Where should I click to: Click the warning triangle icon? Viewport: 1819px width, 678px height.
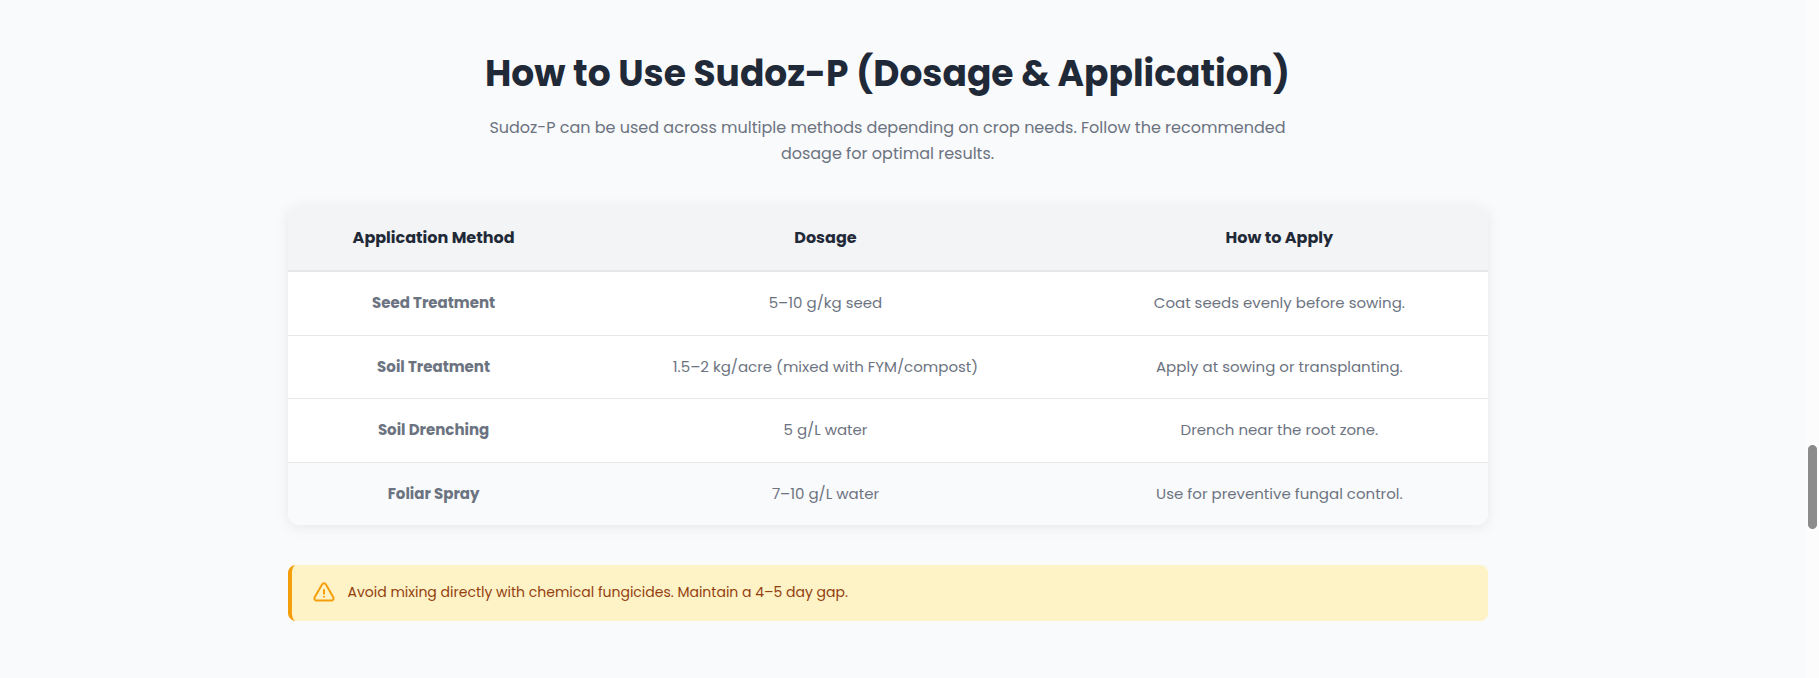324,592
